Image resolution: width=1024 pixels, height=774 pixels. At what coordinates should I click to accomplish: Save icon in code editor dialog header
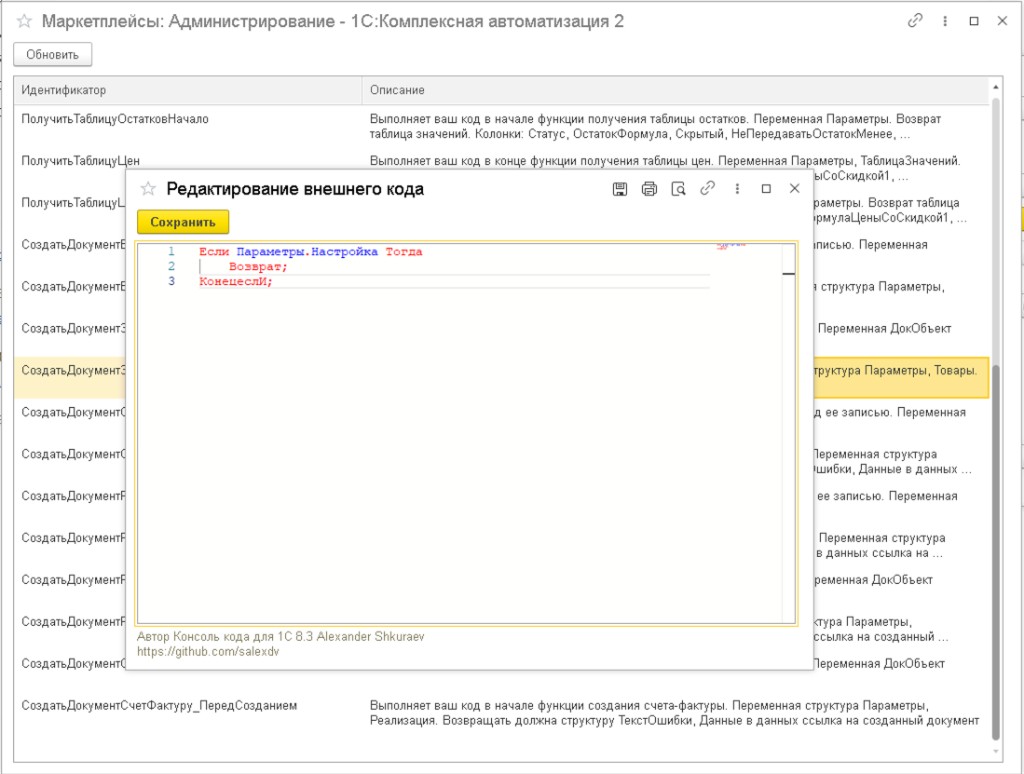click(620, 189)
